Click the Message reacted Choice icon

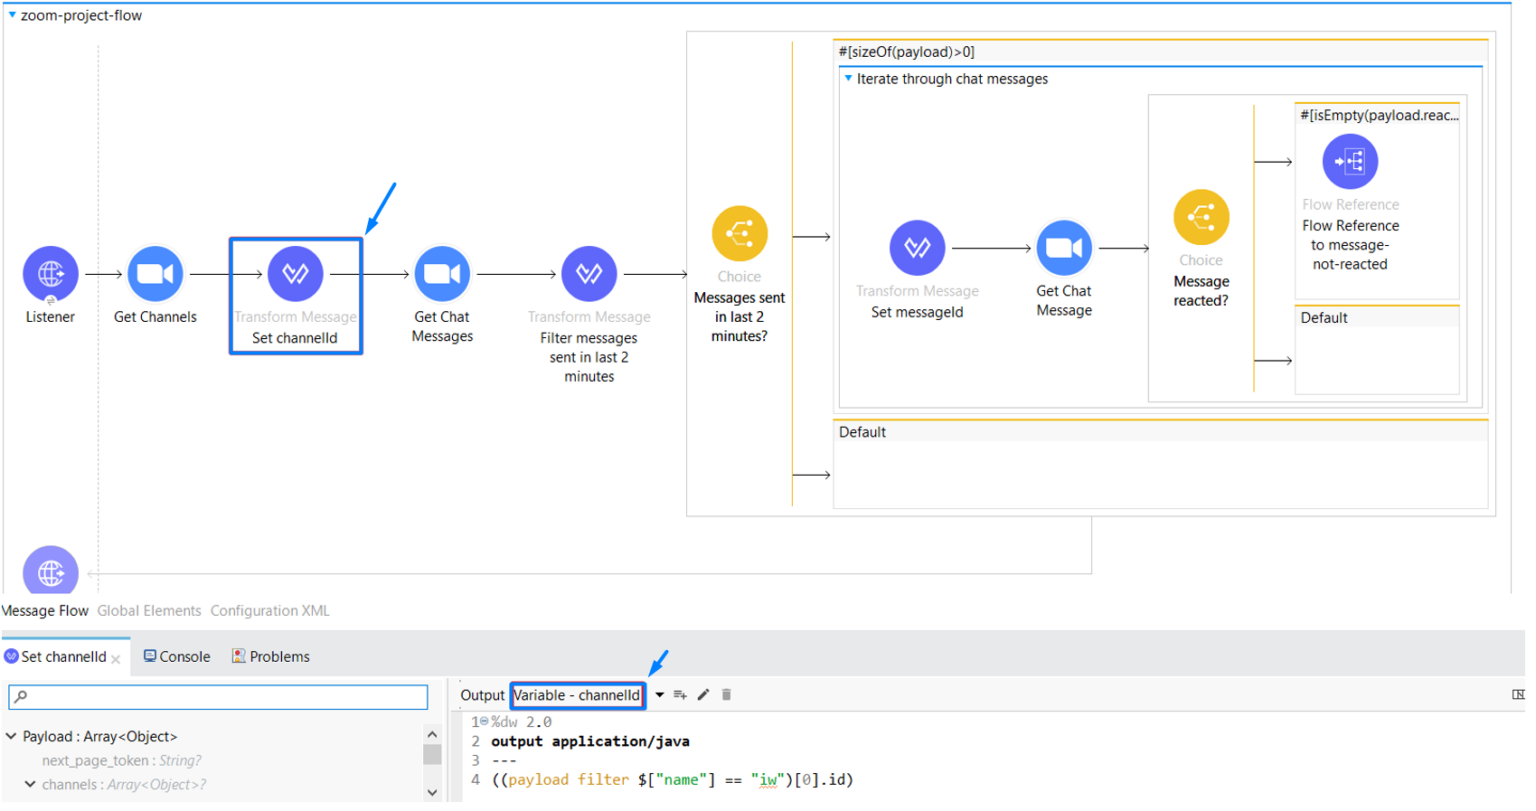point(1201,217)
